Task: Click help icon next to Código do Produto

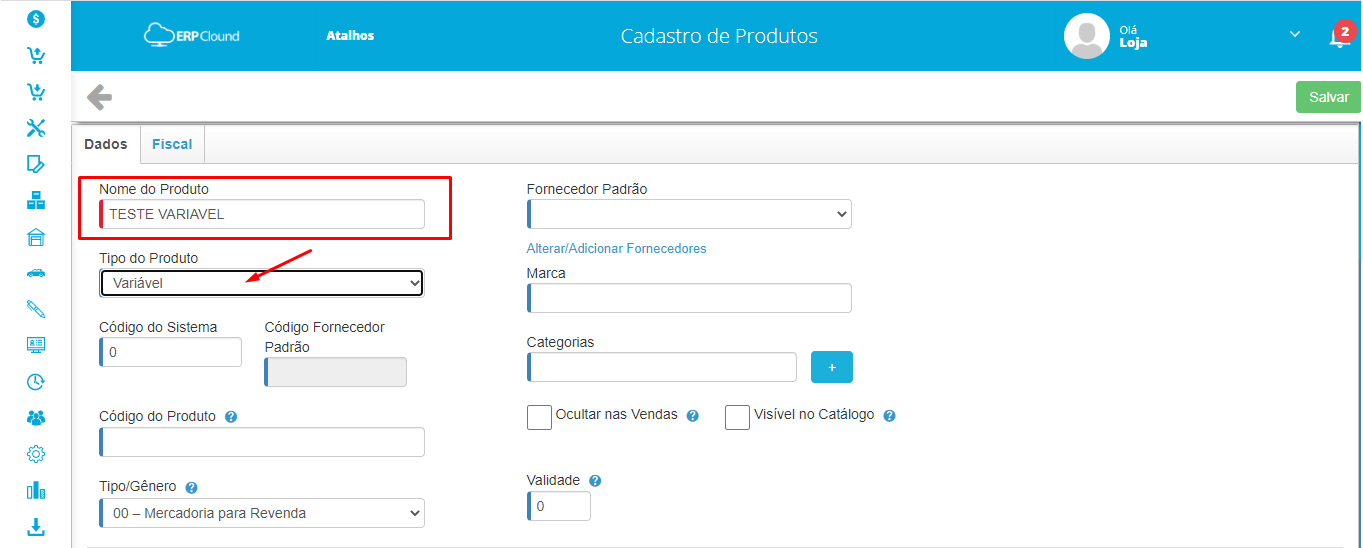Action: pos(231,417)
